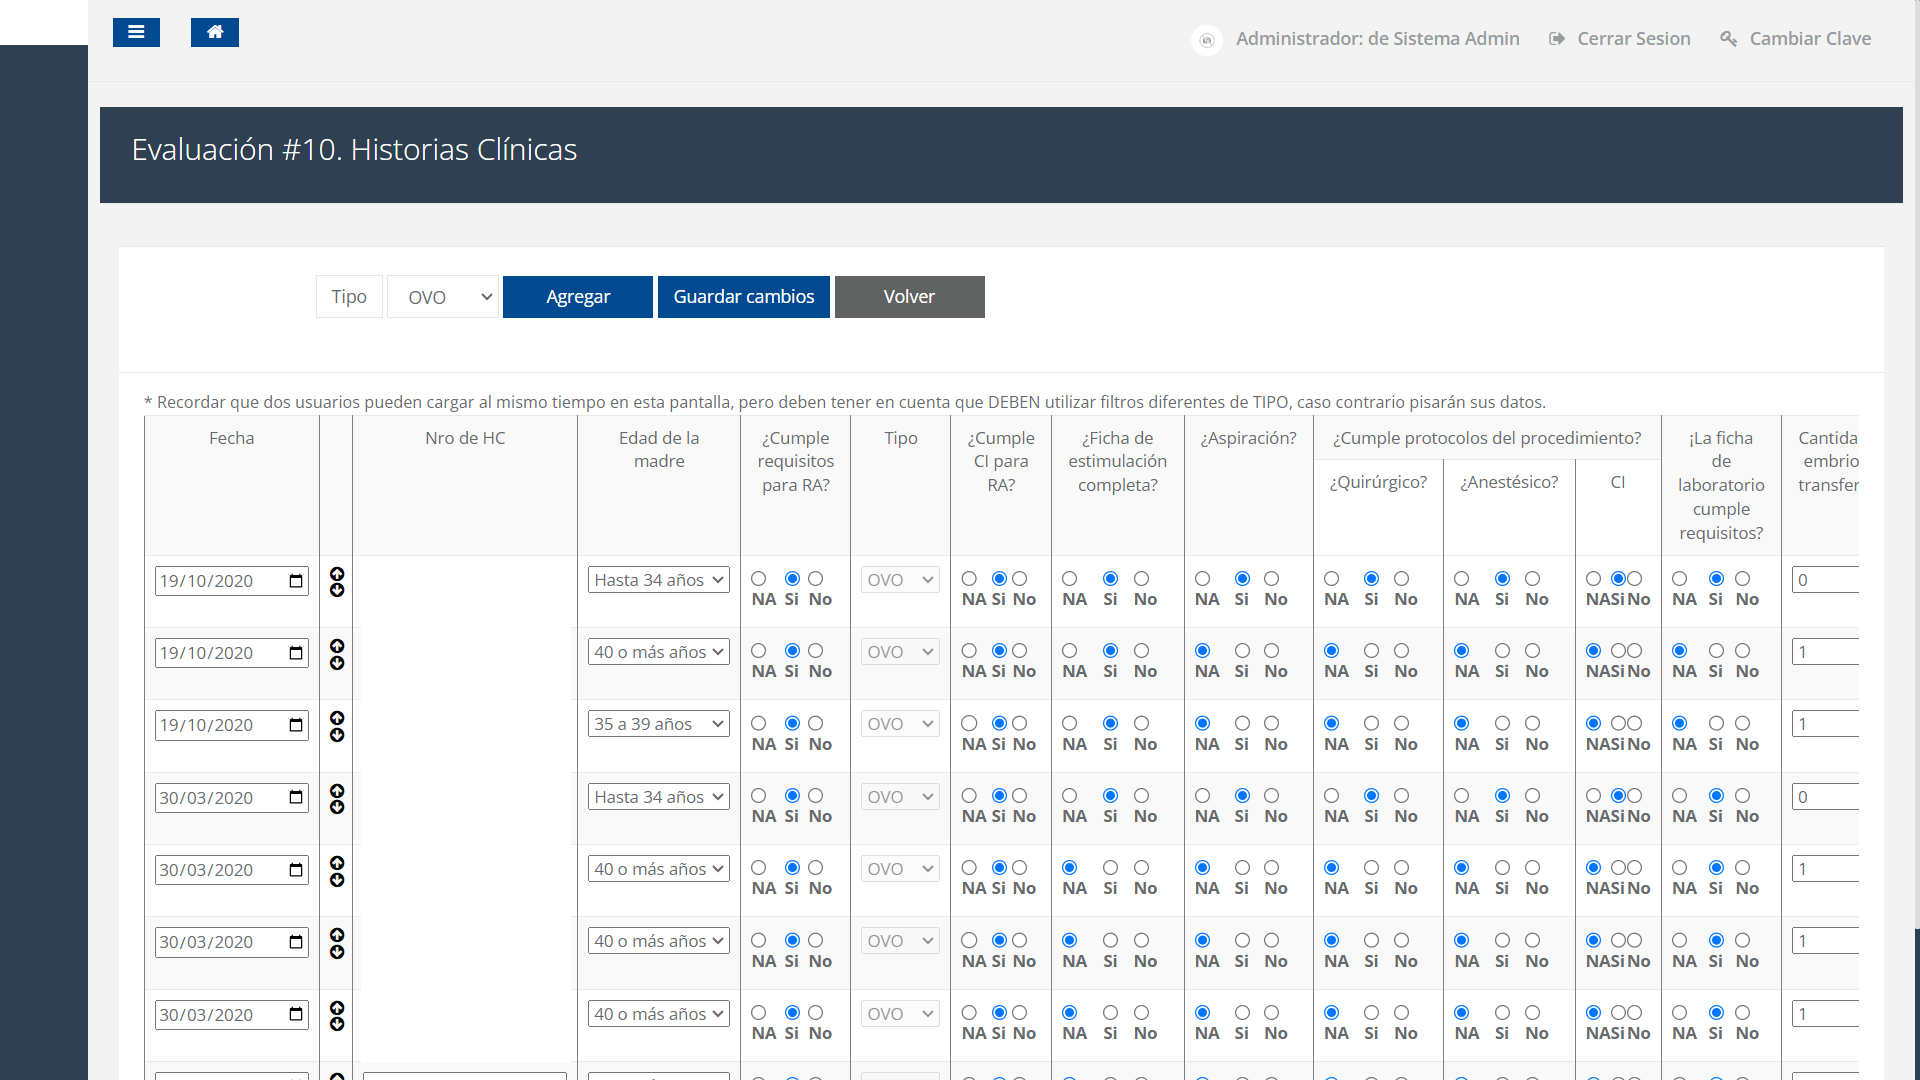Click the admin user avatar icon

click(1207, 40)
